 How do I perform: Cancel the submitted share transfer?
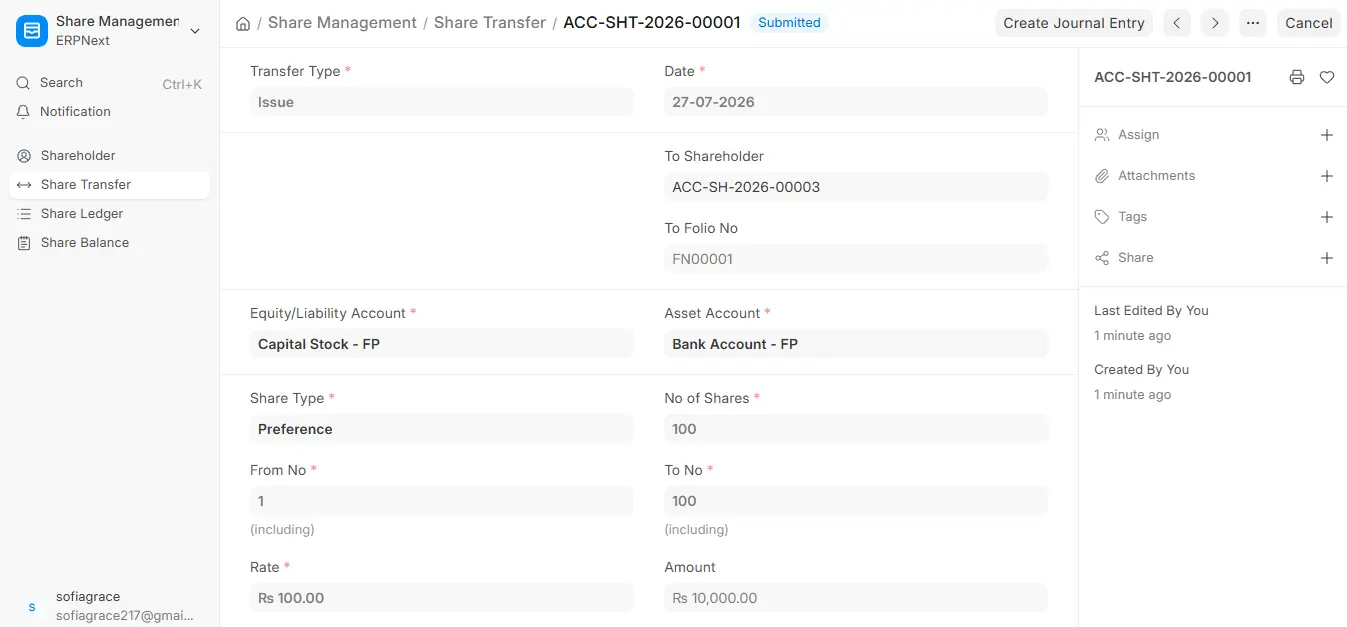[x=1308, y=23]
